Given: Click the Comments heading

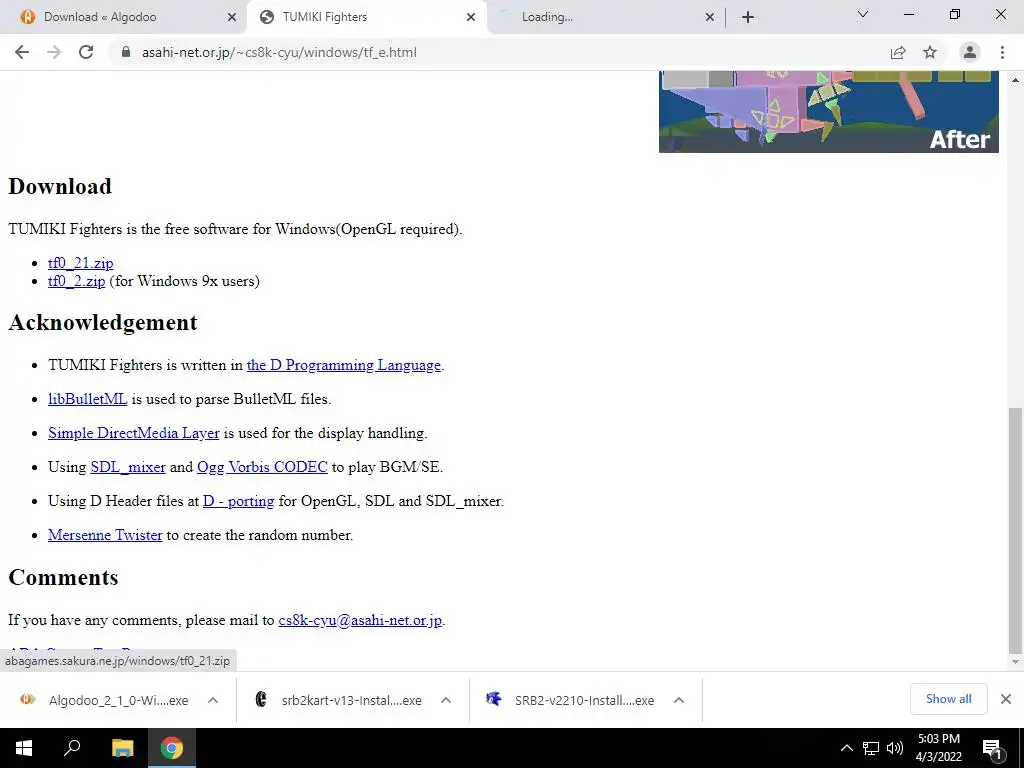Looking at the screenshot, I should pos(63,577).
